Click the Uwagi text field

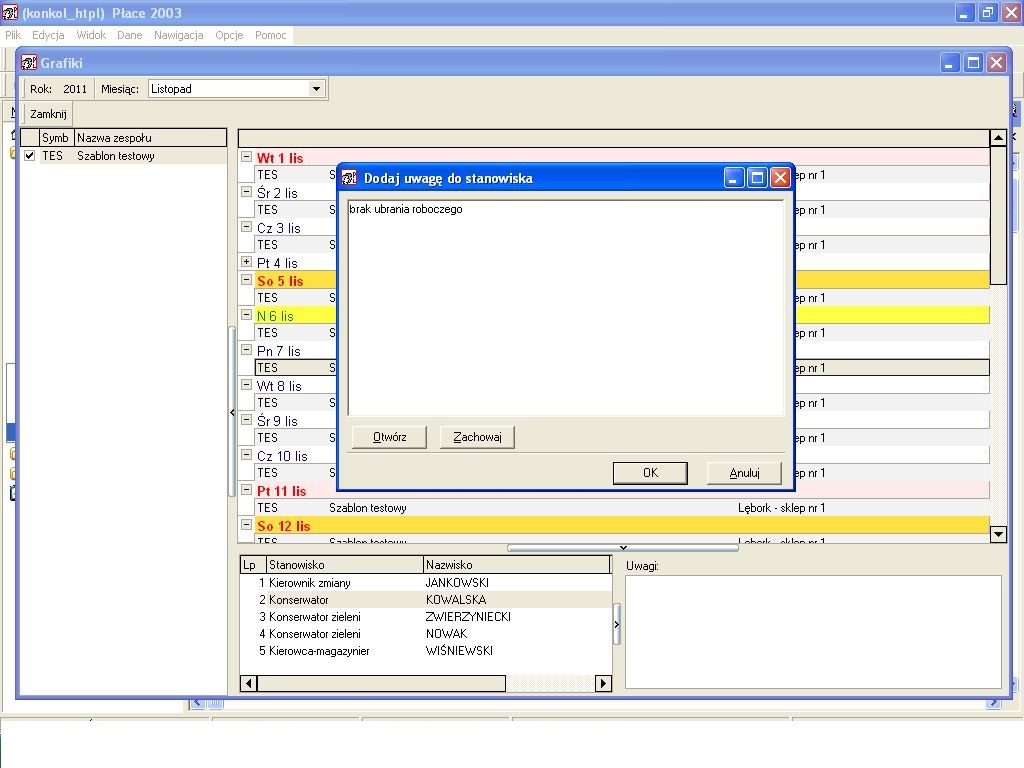(x=813, y=632)
